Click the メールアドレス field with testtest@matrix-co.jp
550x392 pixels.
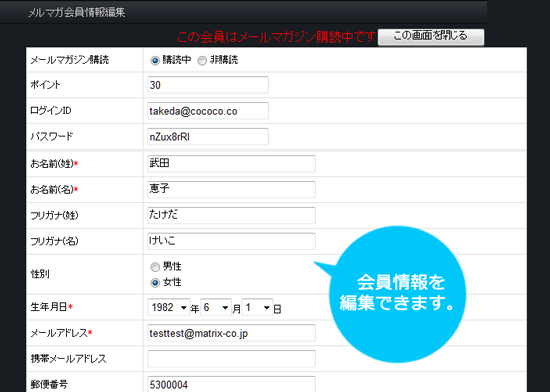click(x=232, y=333)
